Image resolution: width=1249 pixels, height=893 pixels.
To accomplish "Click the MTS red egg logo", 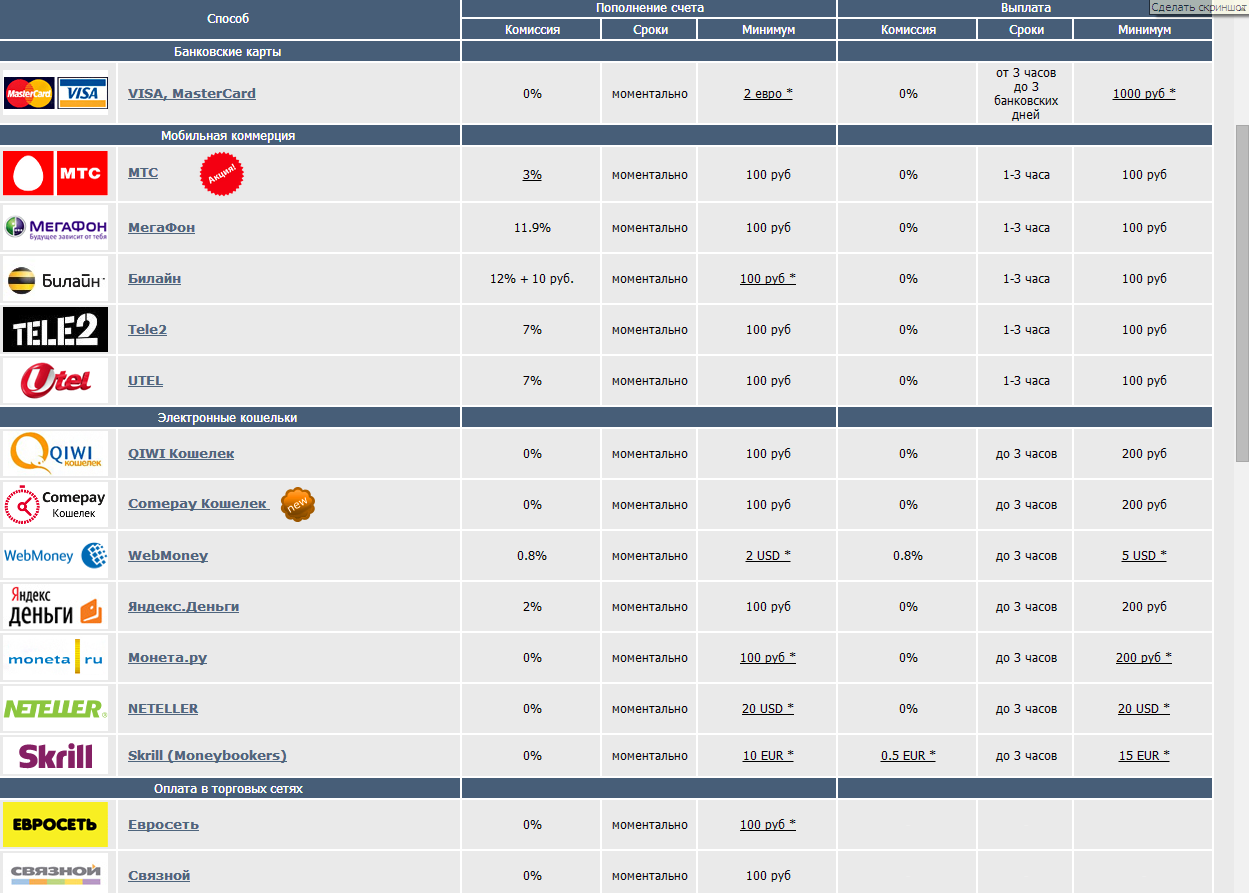I will 55,174.
